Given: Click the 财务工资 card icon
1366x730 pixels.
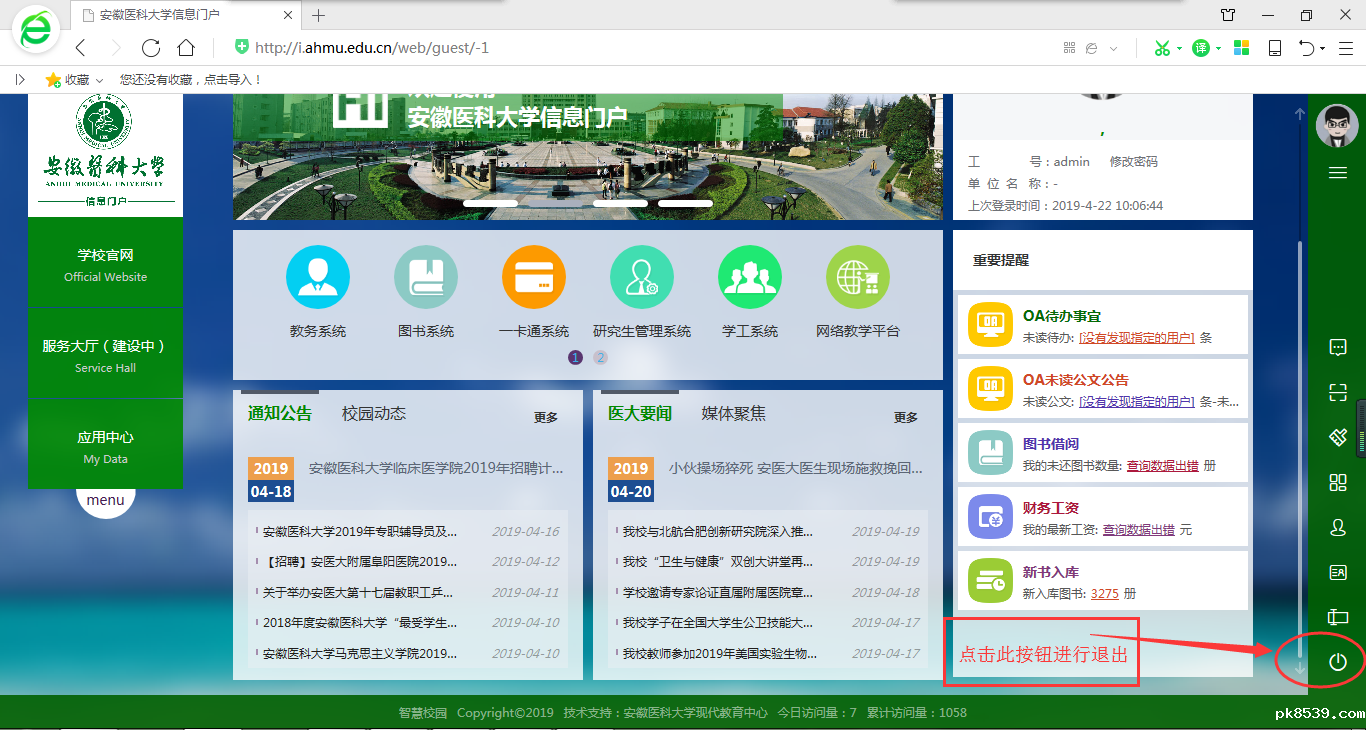Looking at the screenshot, I should pos(990,516).
